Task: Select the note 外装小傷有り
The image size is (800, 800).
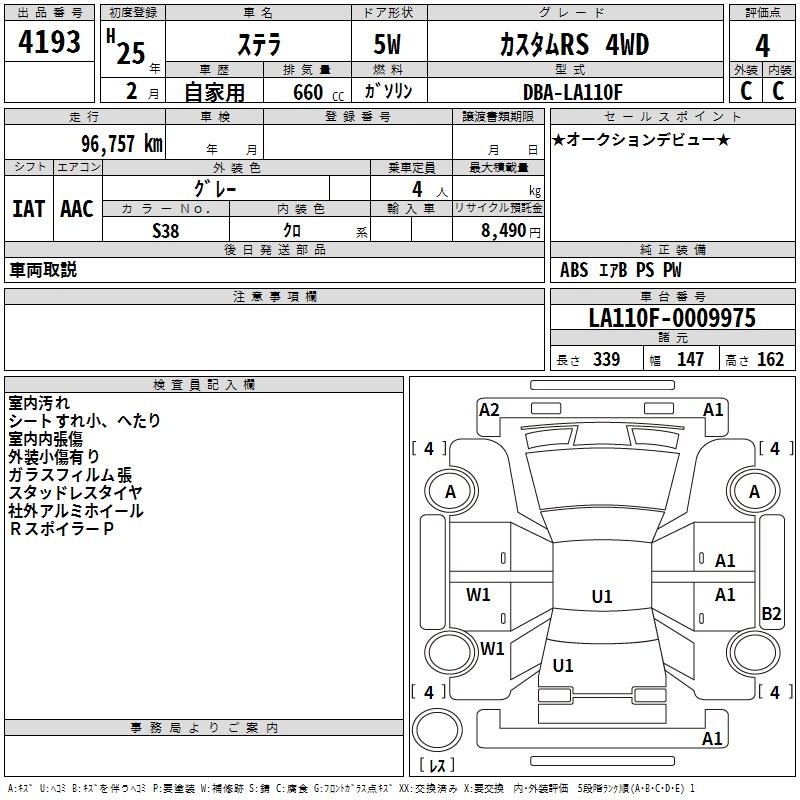Action: coord(54,457)
